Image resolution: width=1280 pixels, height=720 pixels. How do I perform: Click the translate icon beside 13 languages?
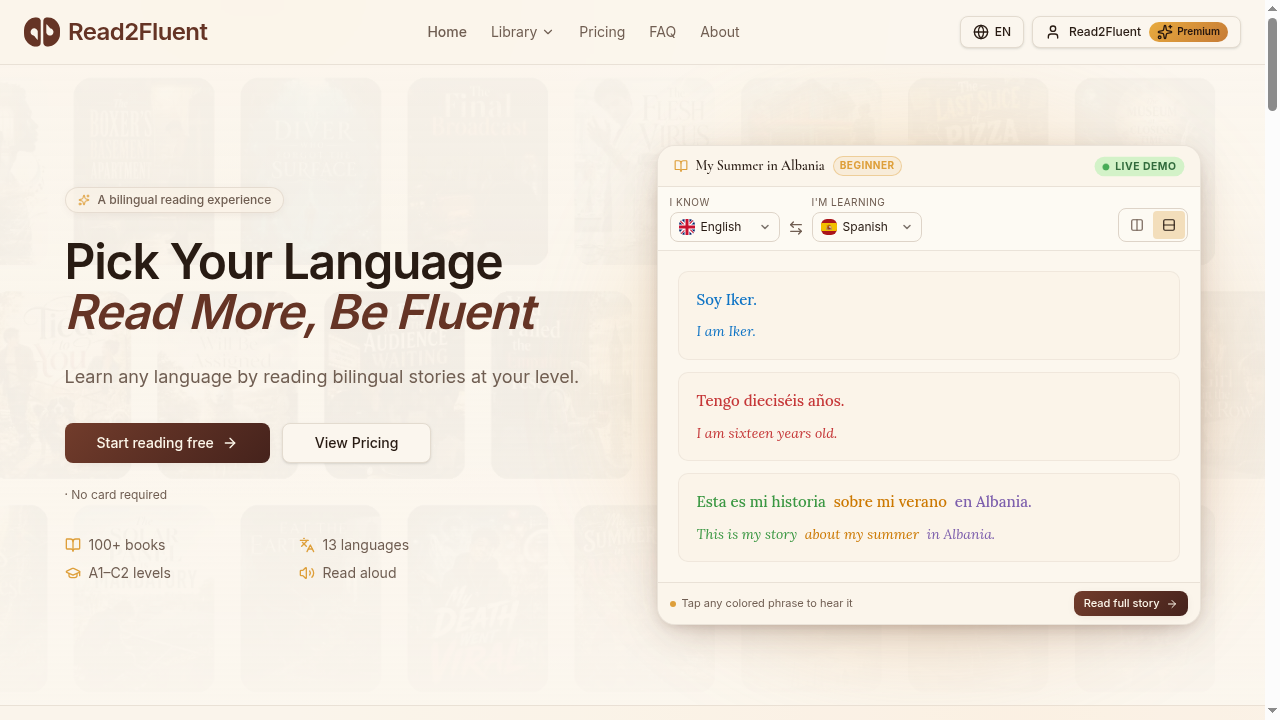point(307,545)
